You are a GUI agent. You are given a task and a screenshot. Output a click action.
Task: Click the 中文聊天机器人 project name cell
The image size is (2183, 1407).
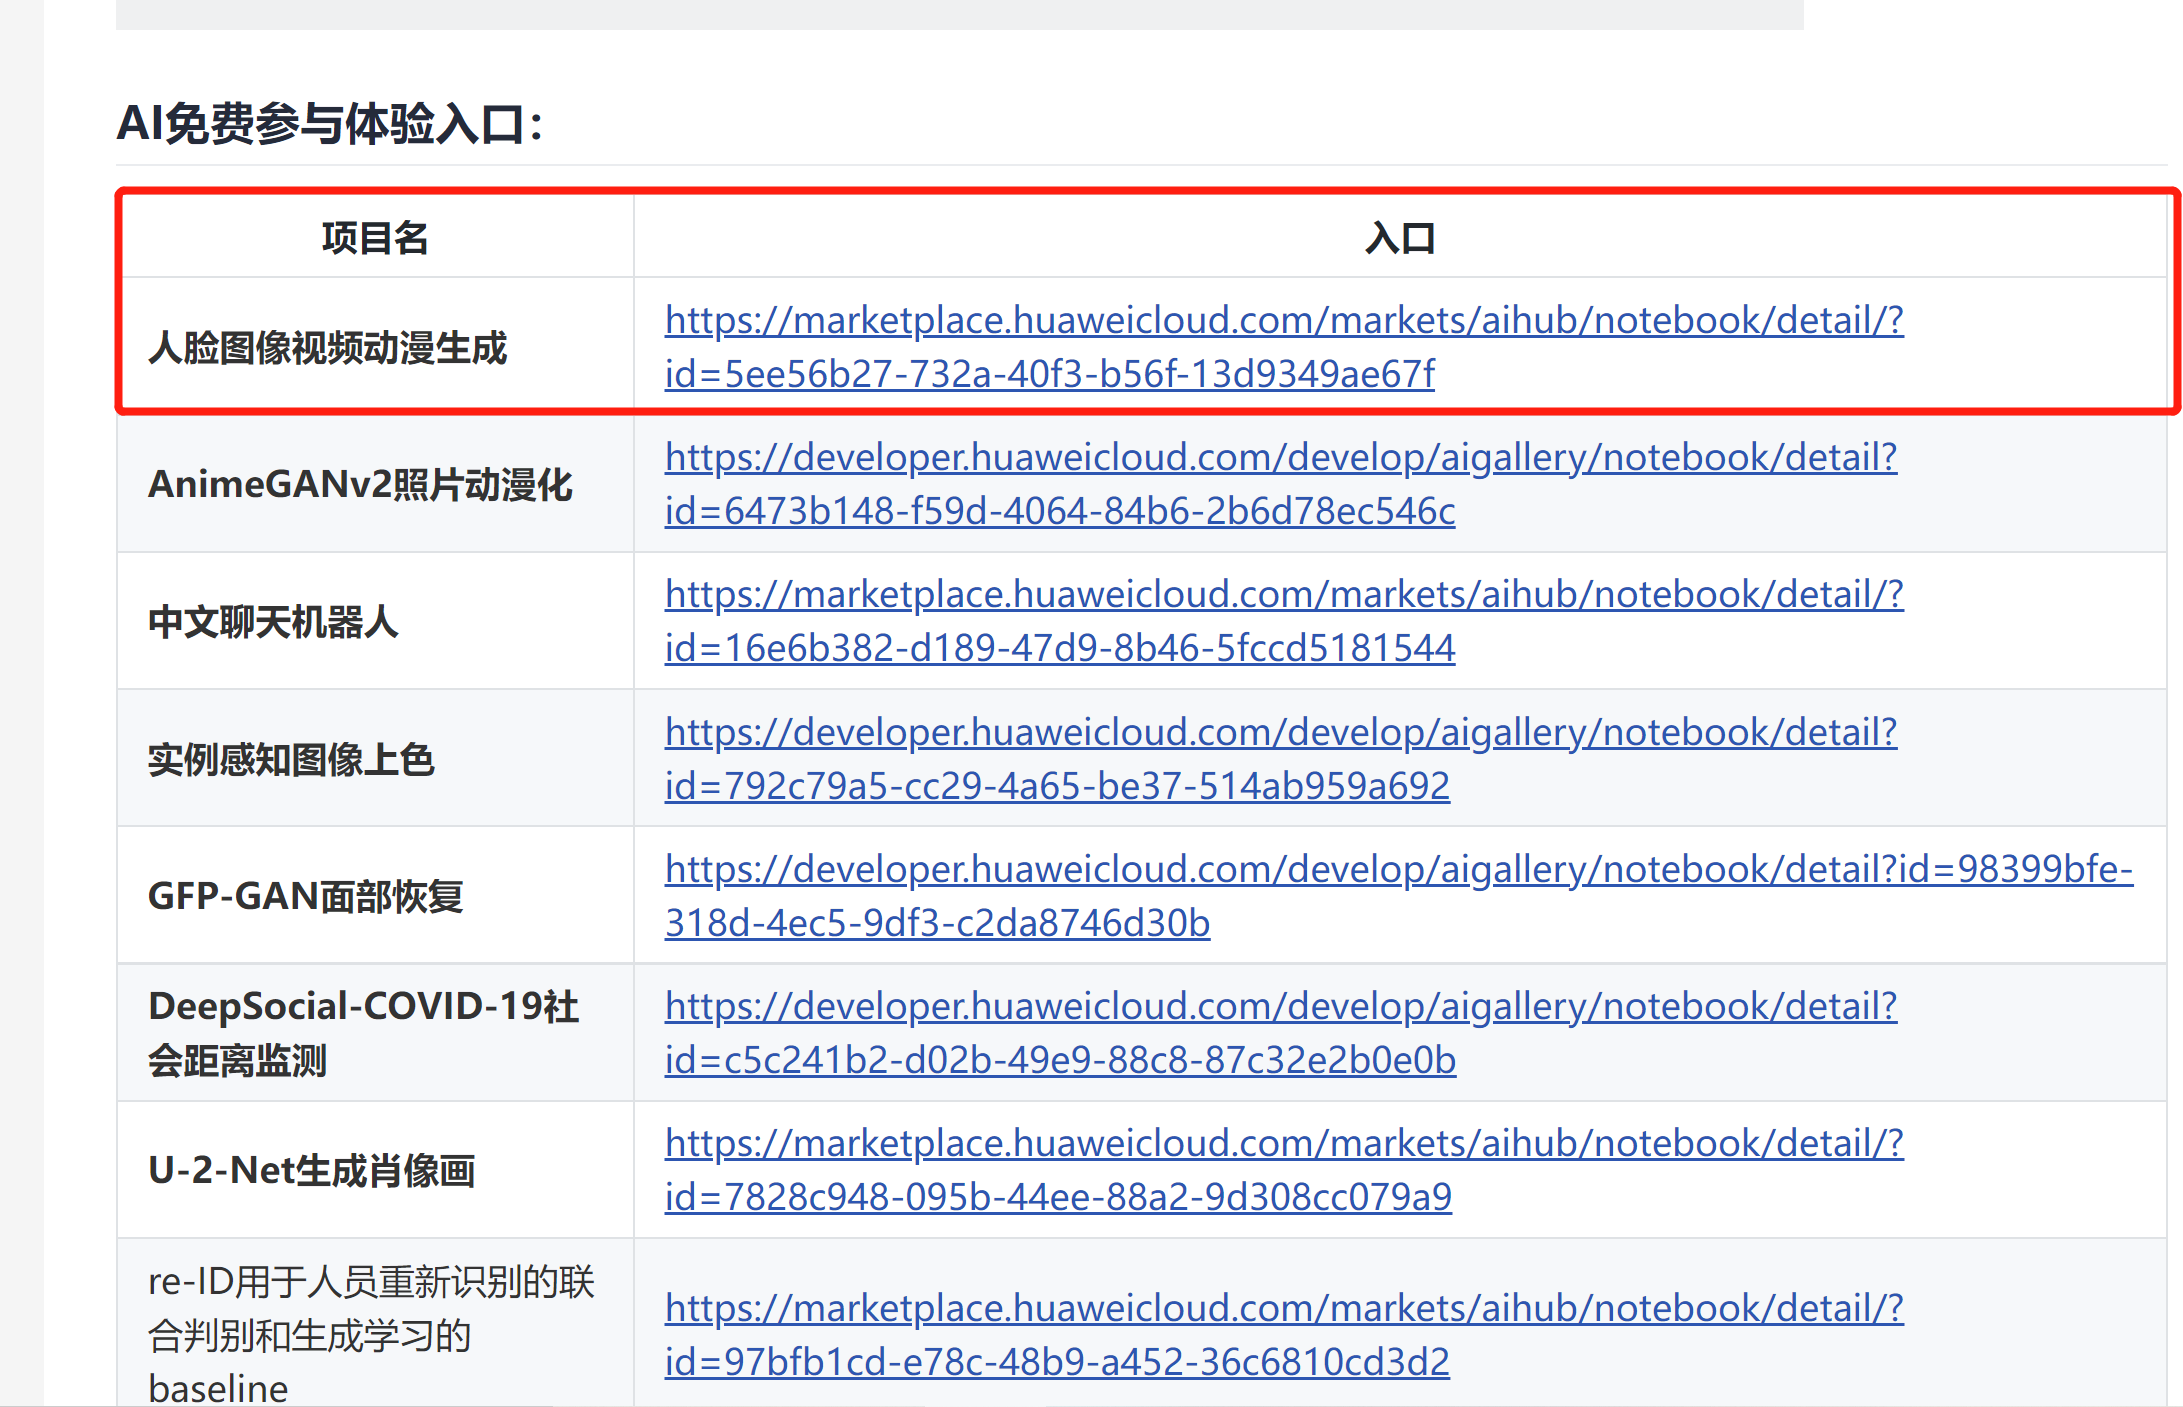click(x=273, y=622)
